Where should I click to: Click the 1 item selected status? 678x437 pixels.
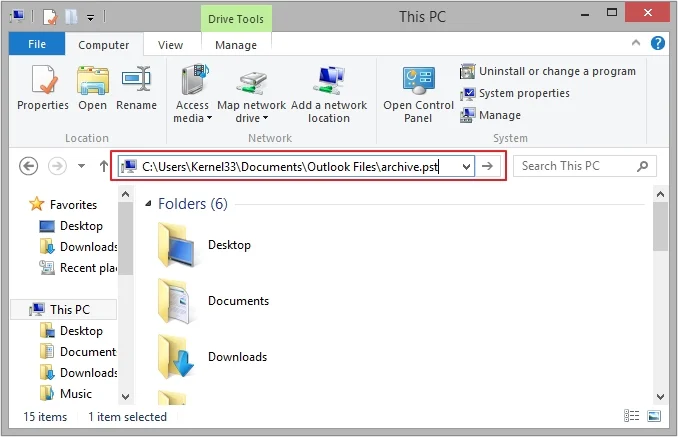(128, 417)
